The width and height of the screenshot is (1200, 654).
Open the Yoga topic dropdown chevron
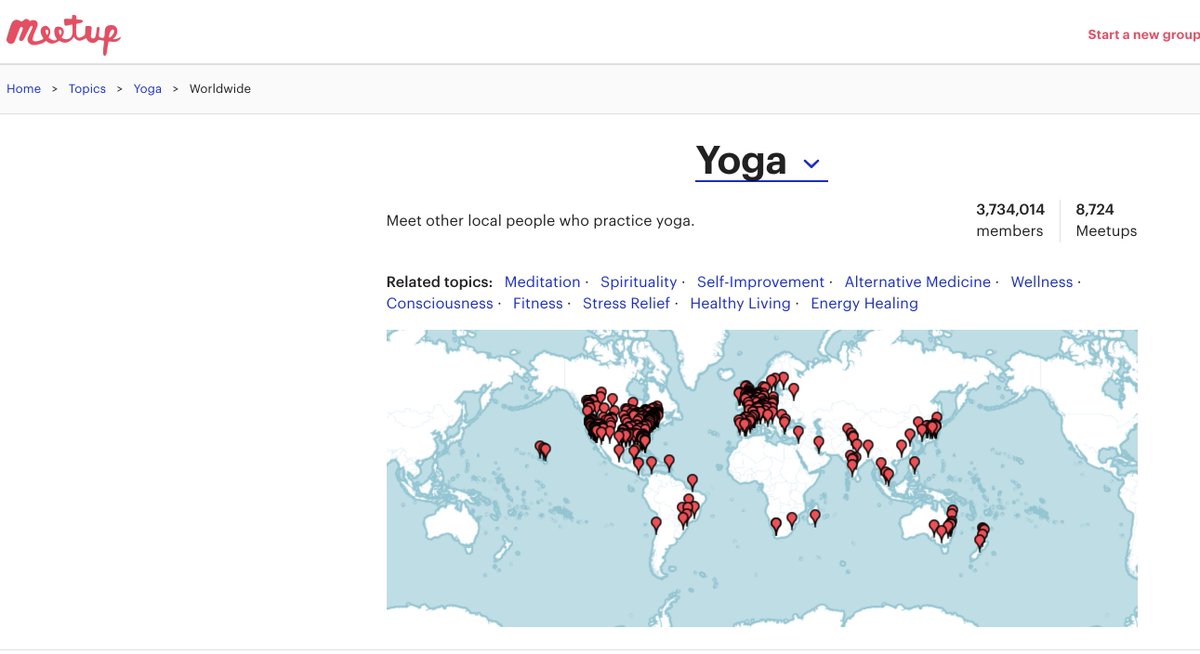click(812, 164)
